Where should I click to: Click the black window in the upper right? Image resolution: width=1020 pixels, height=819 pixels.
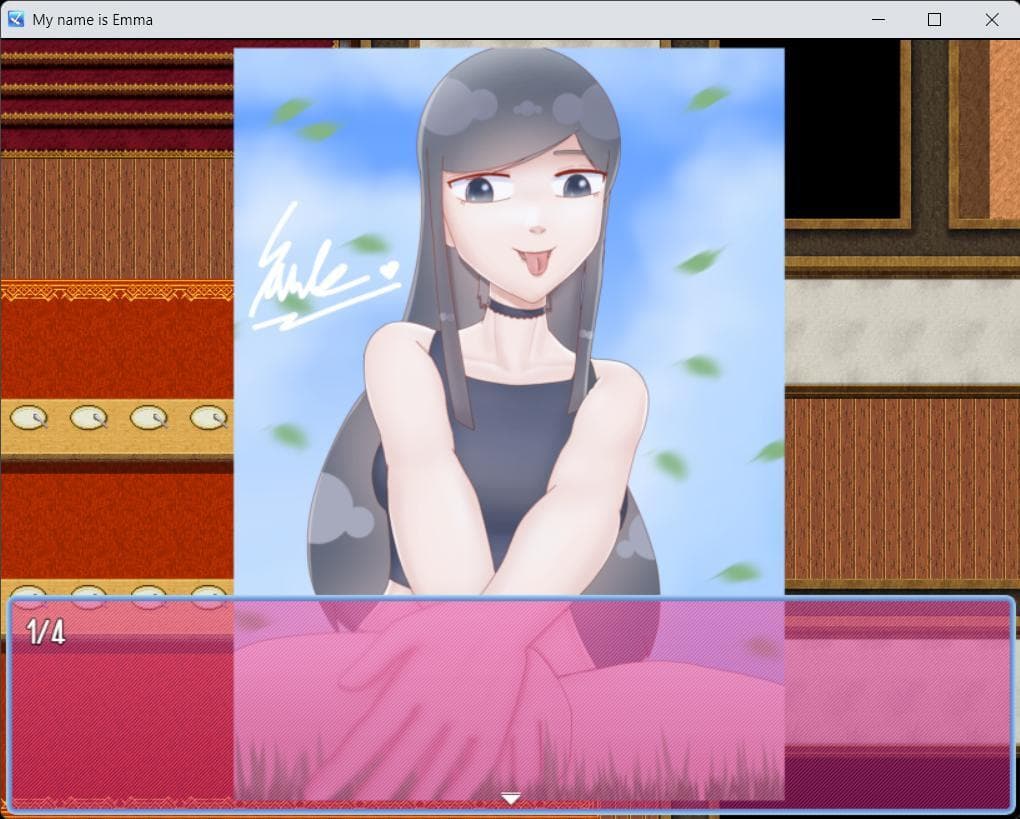tap(843, 130)
